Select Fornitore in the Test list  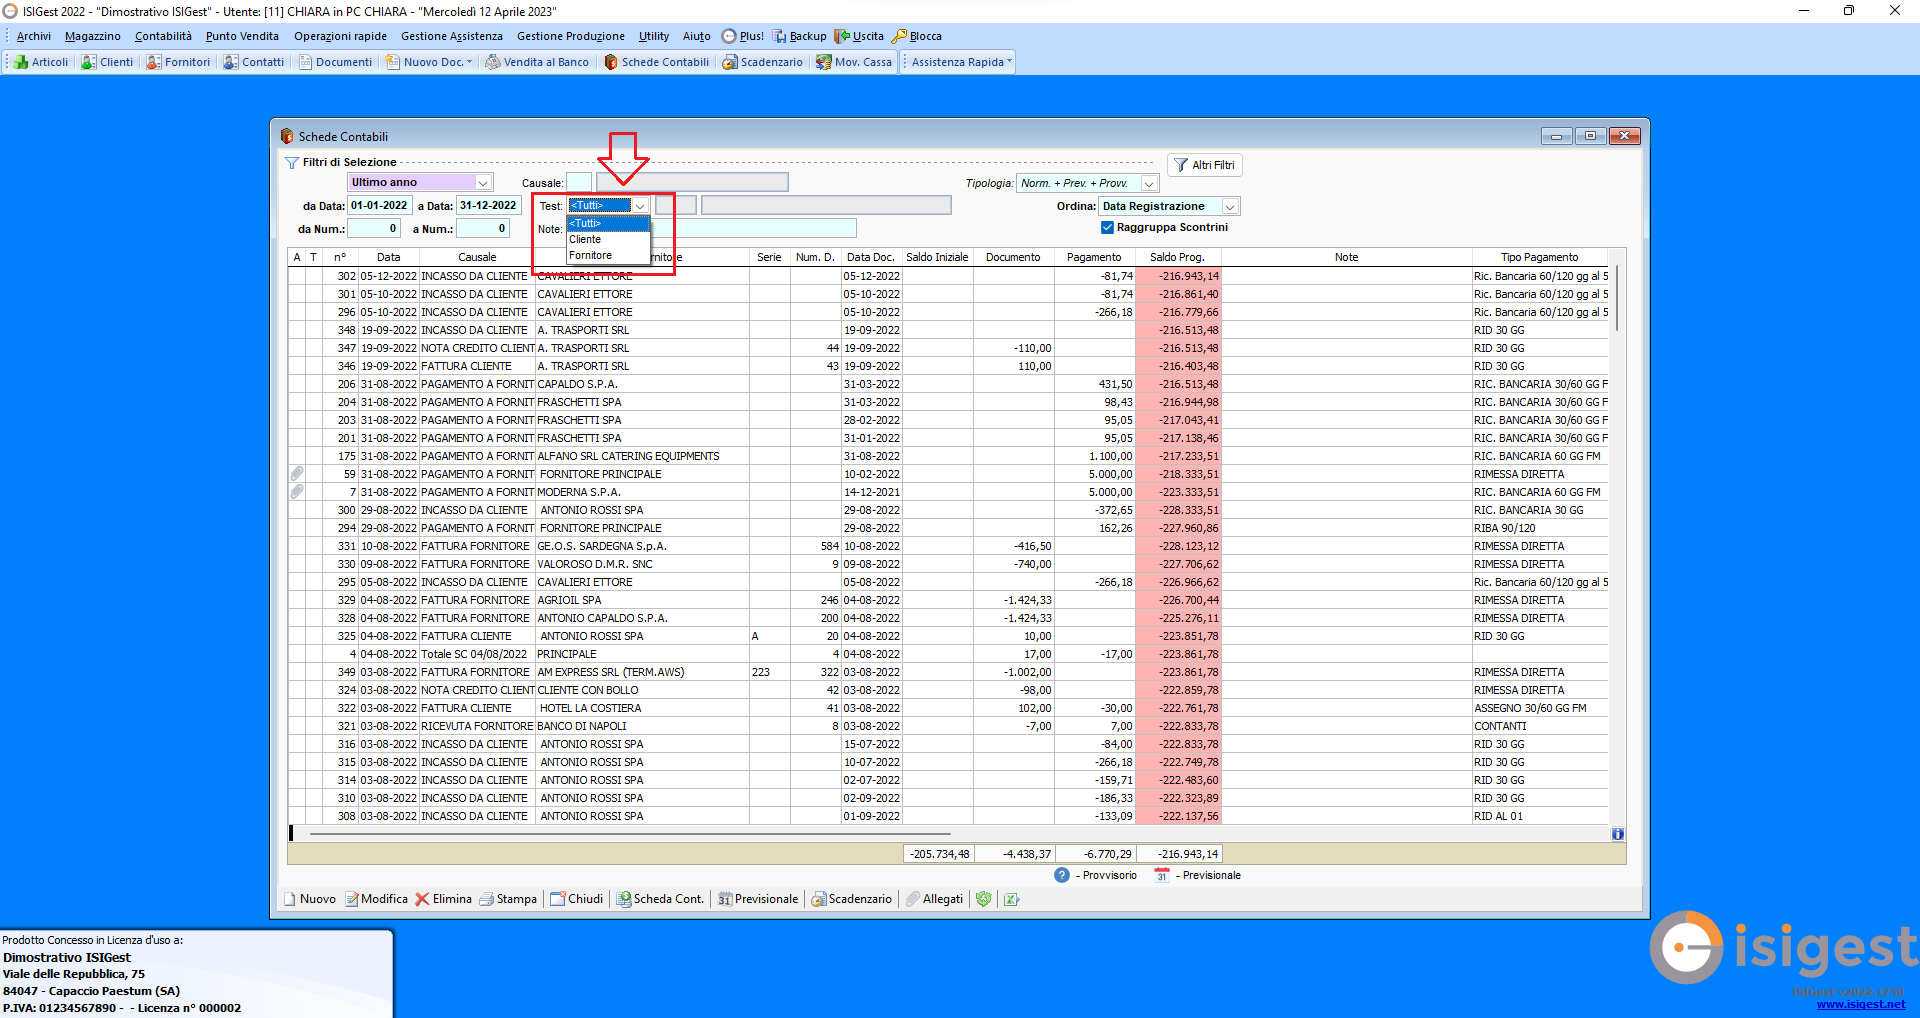point(608,256)
